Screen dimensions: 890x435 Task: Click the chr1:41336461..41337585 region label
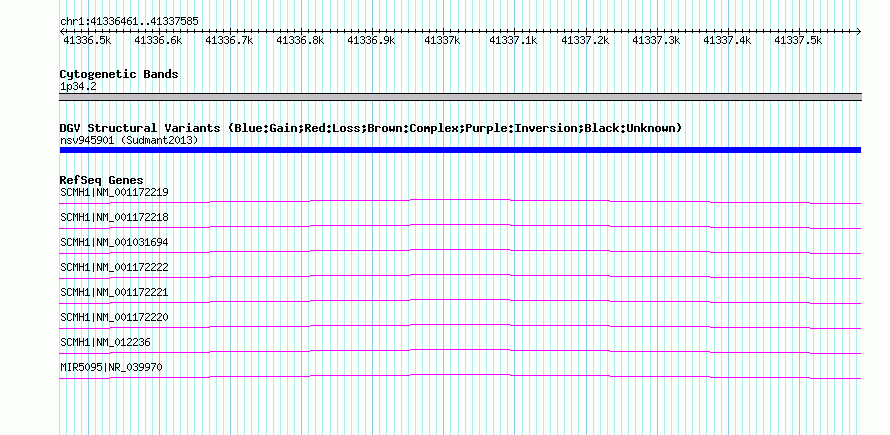pos(129,22)
